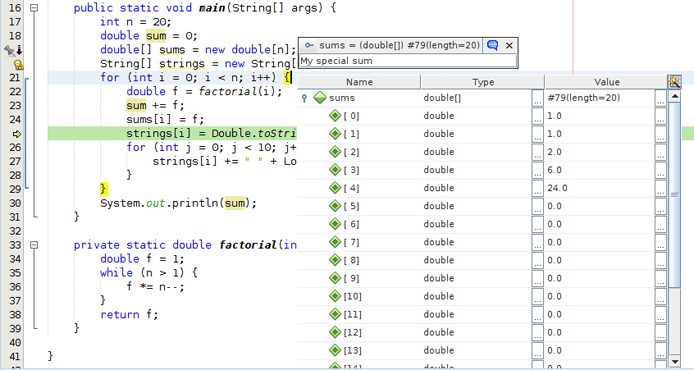This screenshot has height=370, width=694.
Task: Click scrollbar up arrow in variables table
Action: click(675, 96)
